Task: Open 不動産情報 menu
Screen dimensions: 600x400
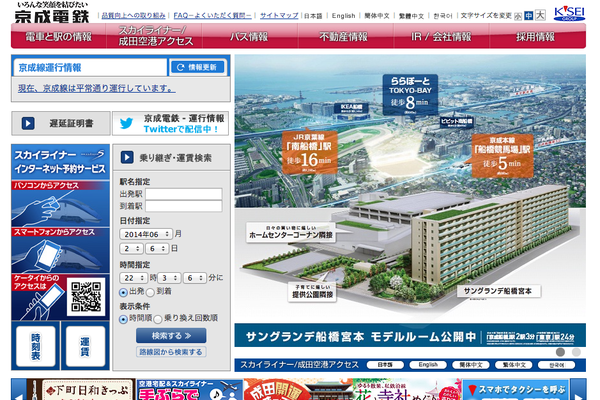Action: pos(346,36)
